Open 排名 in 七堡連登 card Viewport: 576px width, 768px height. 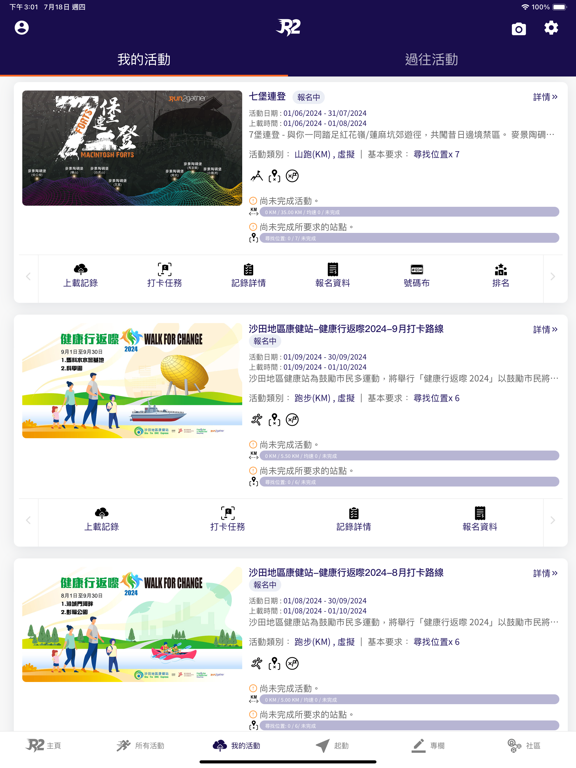[501, 276]
